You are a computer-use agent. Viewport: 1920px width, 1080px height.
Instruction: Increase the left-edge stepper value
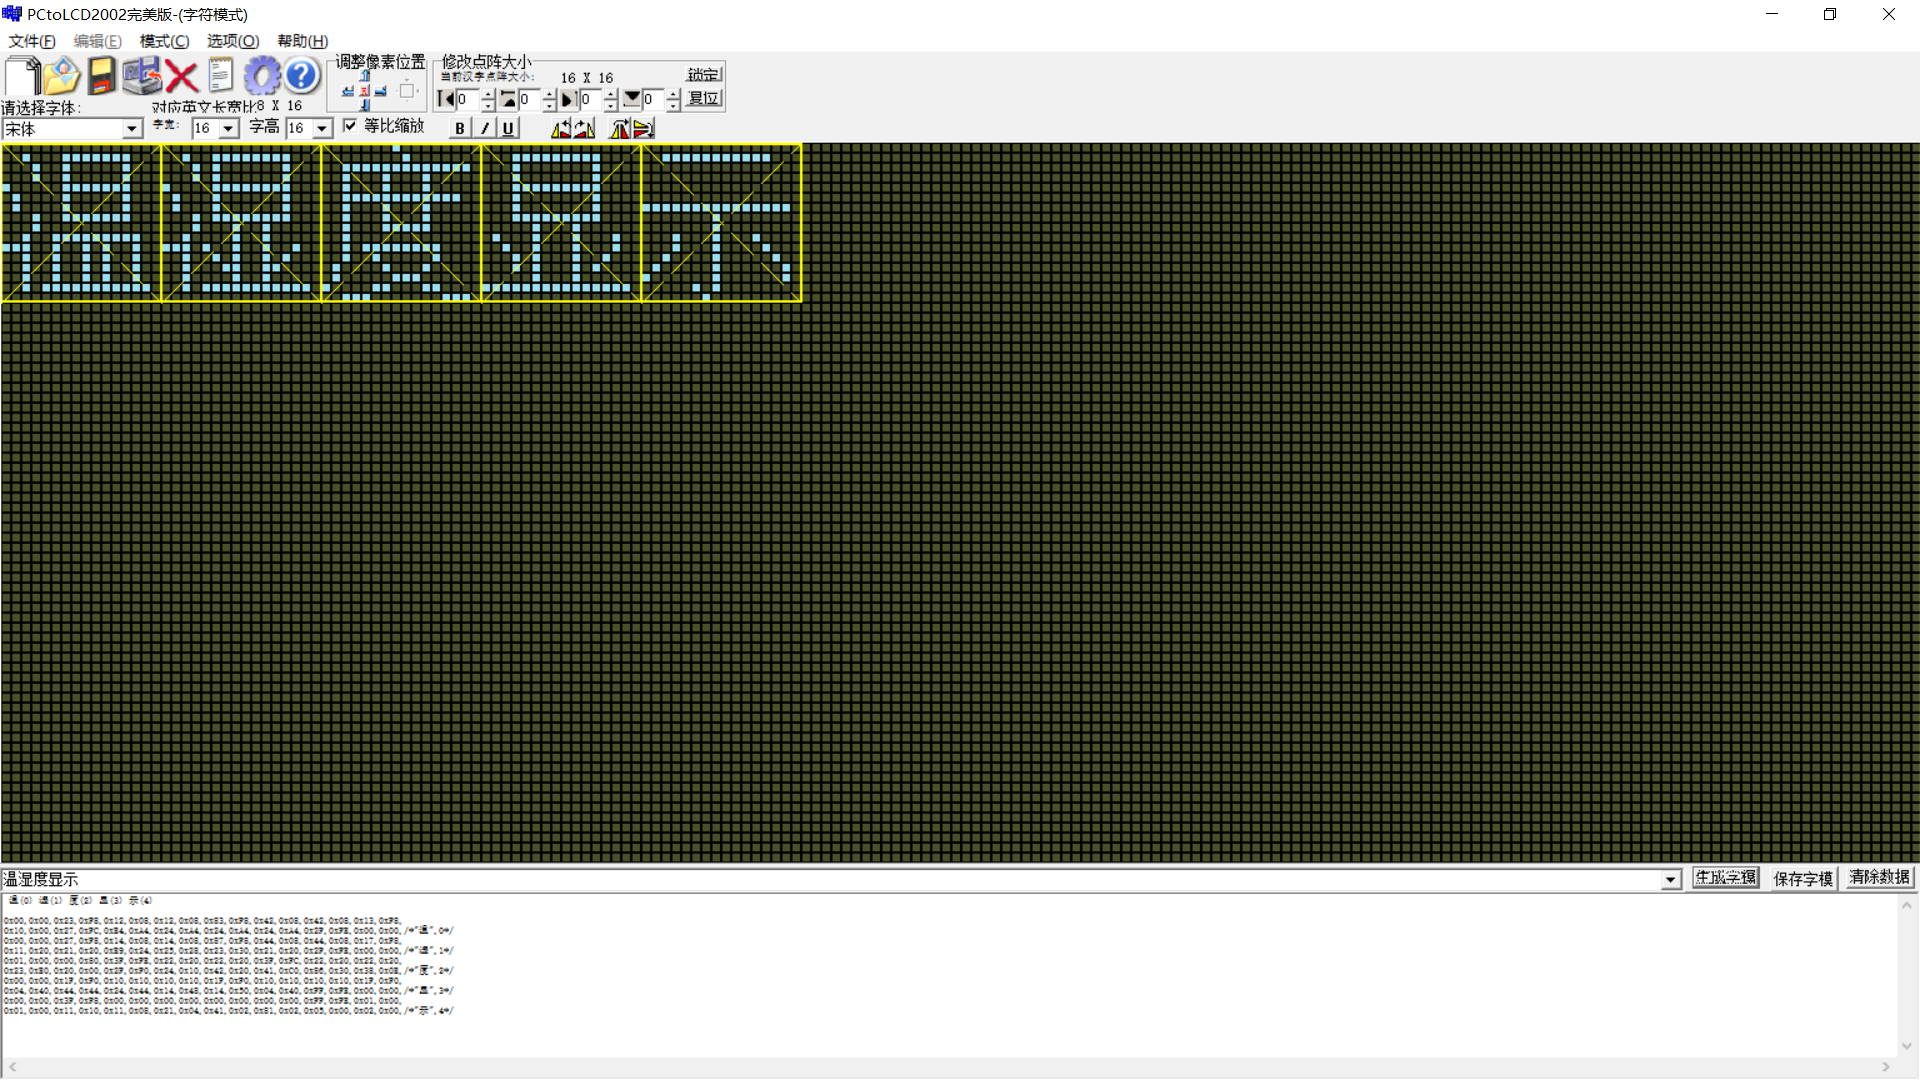click(488, 94)
